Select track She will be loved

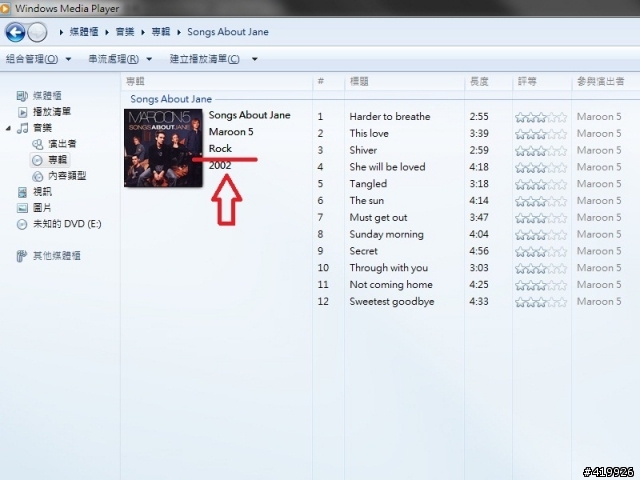[x=387, y=167]
